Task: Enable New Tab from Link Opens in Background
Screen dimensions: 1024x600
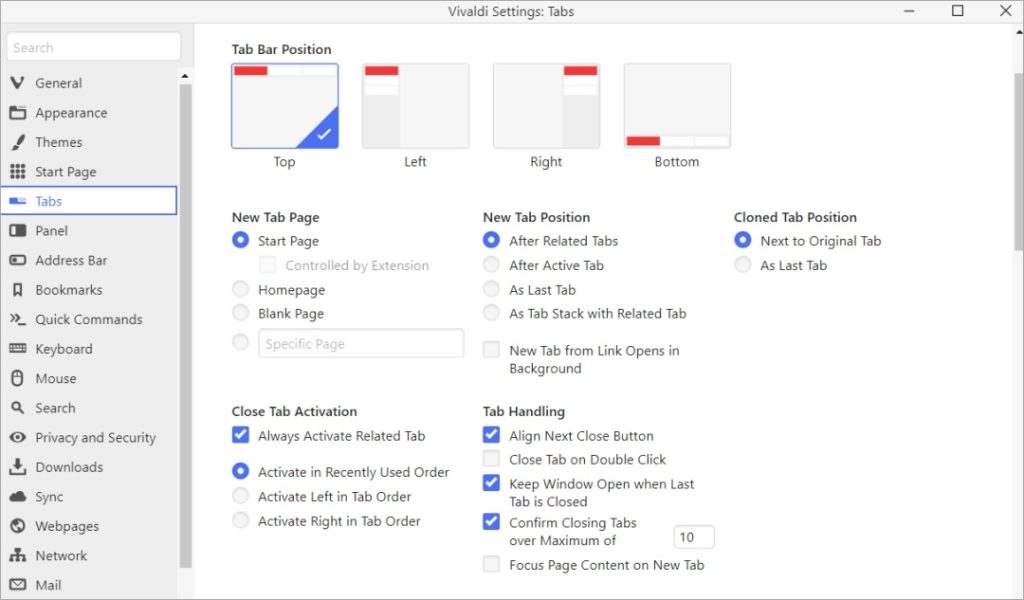Action: (x=491, y=349)
